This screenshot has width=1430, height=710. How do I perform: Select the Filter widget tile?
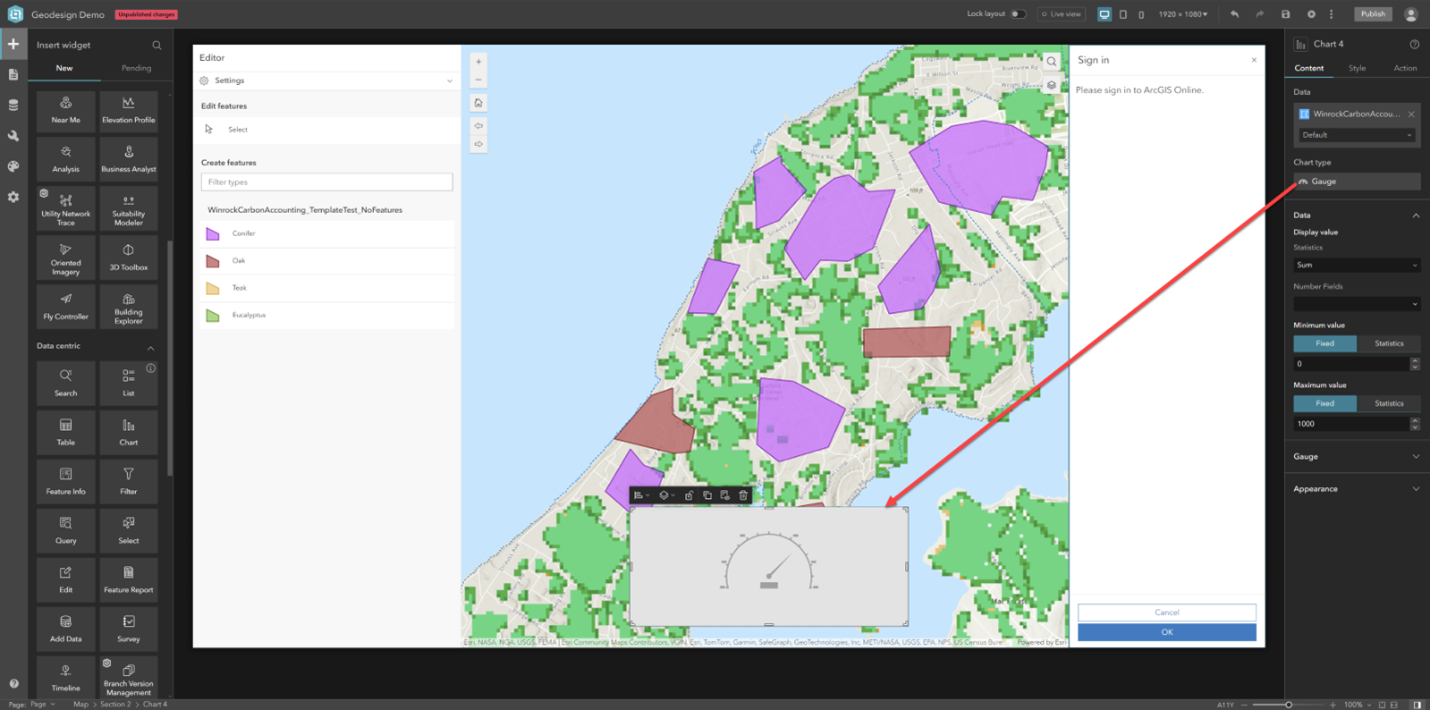pyautogui.click(x=129, y=481)
